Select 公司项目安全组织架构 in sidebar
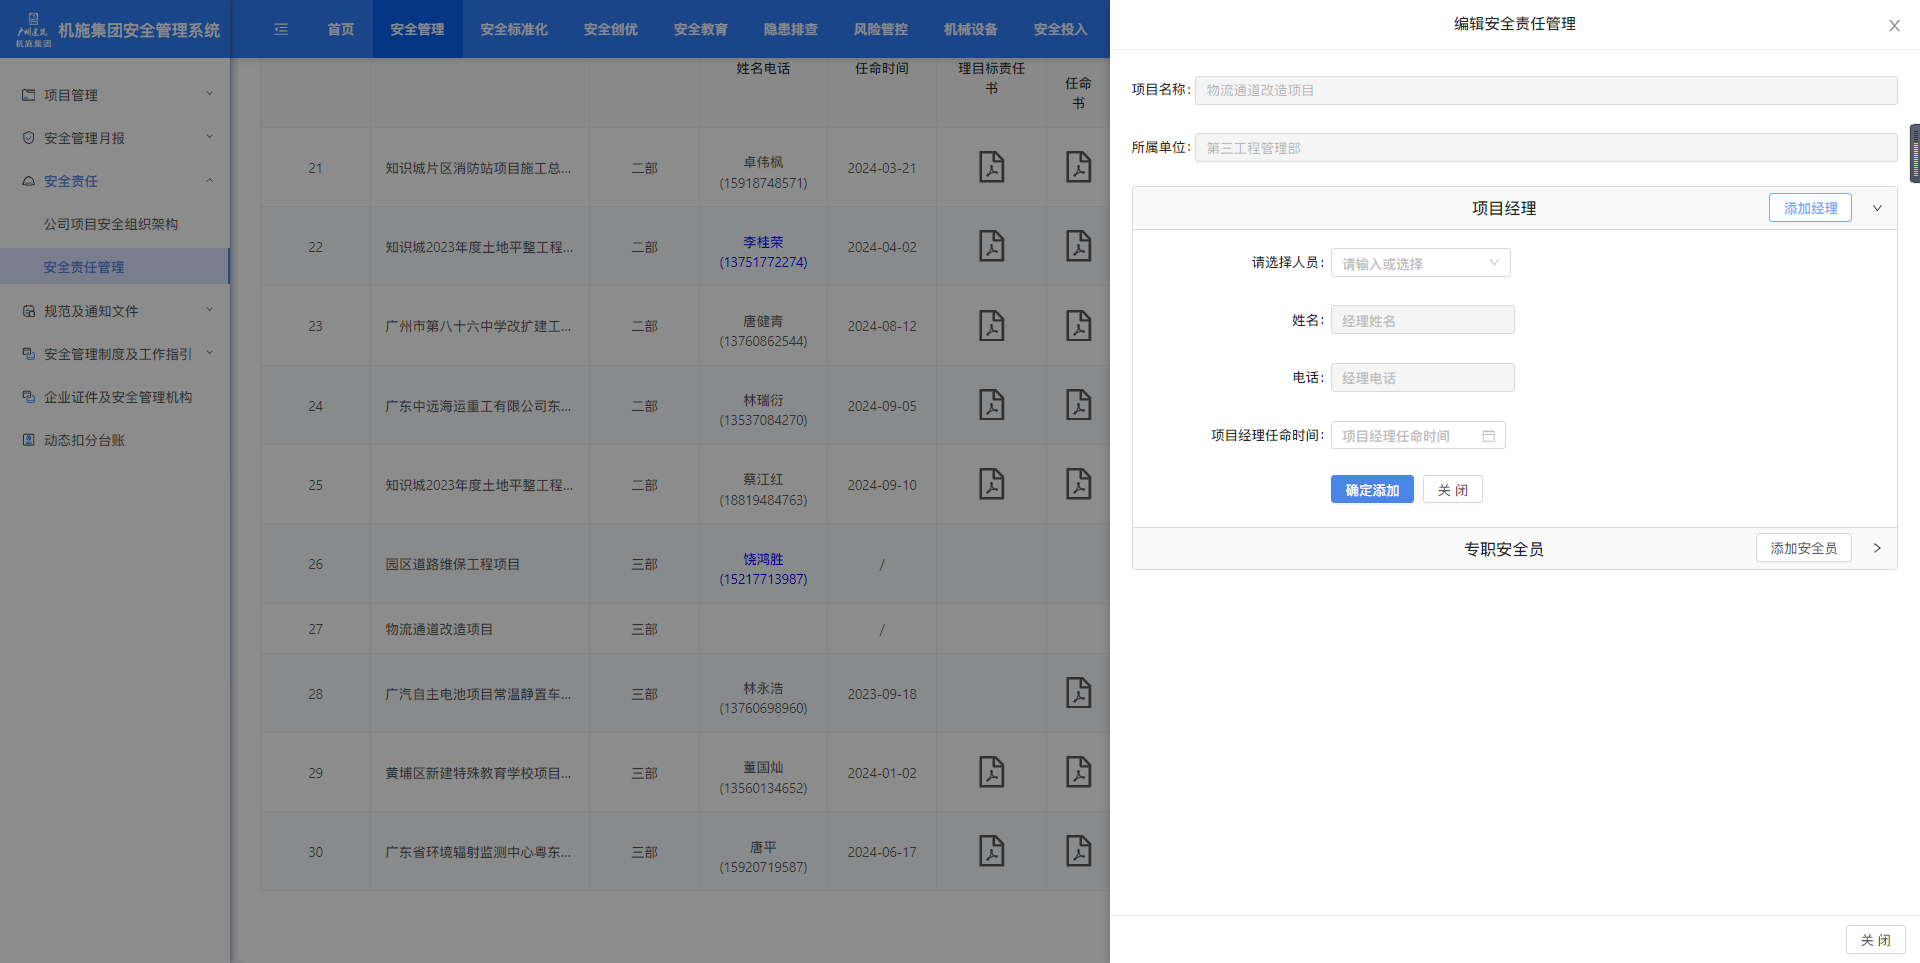Image resolution: width=1920 pixels, height=963 pixels. point(111,224)
